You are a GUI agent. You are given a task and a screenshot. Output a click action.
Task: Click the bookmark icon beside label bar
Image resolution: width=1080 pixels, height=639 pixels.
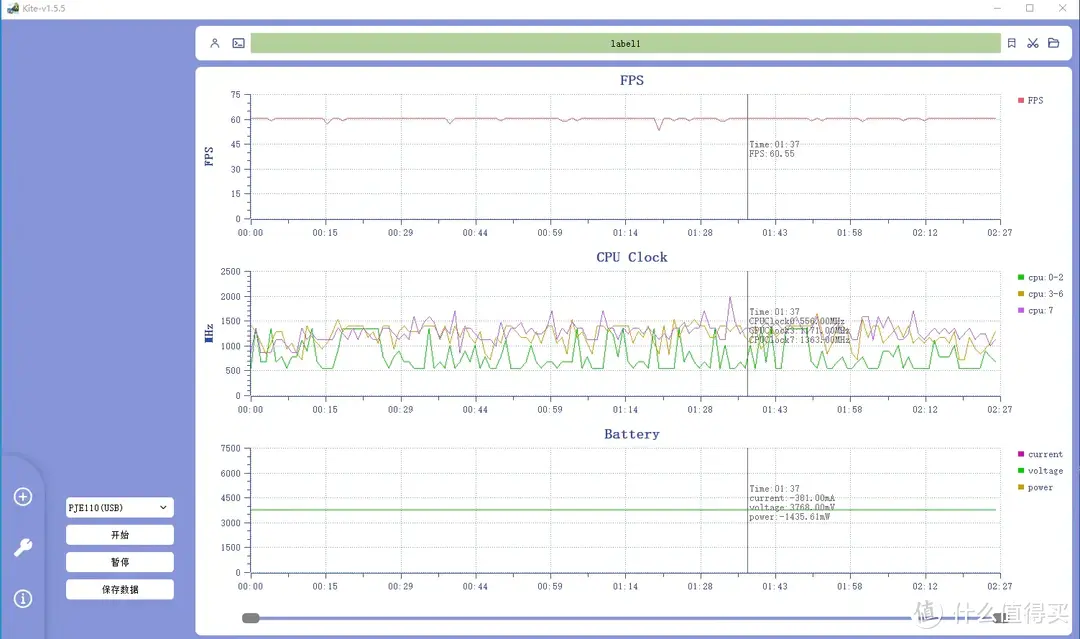pos(1012,44)
